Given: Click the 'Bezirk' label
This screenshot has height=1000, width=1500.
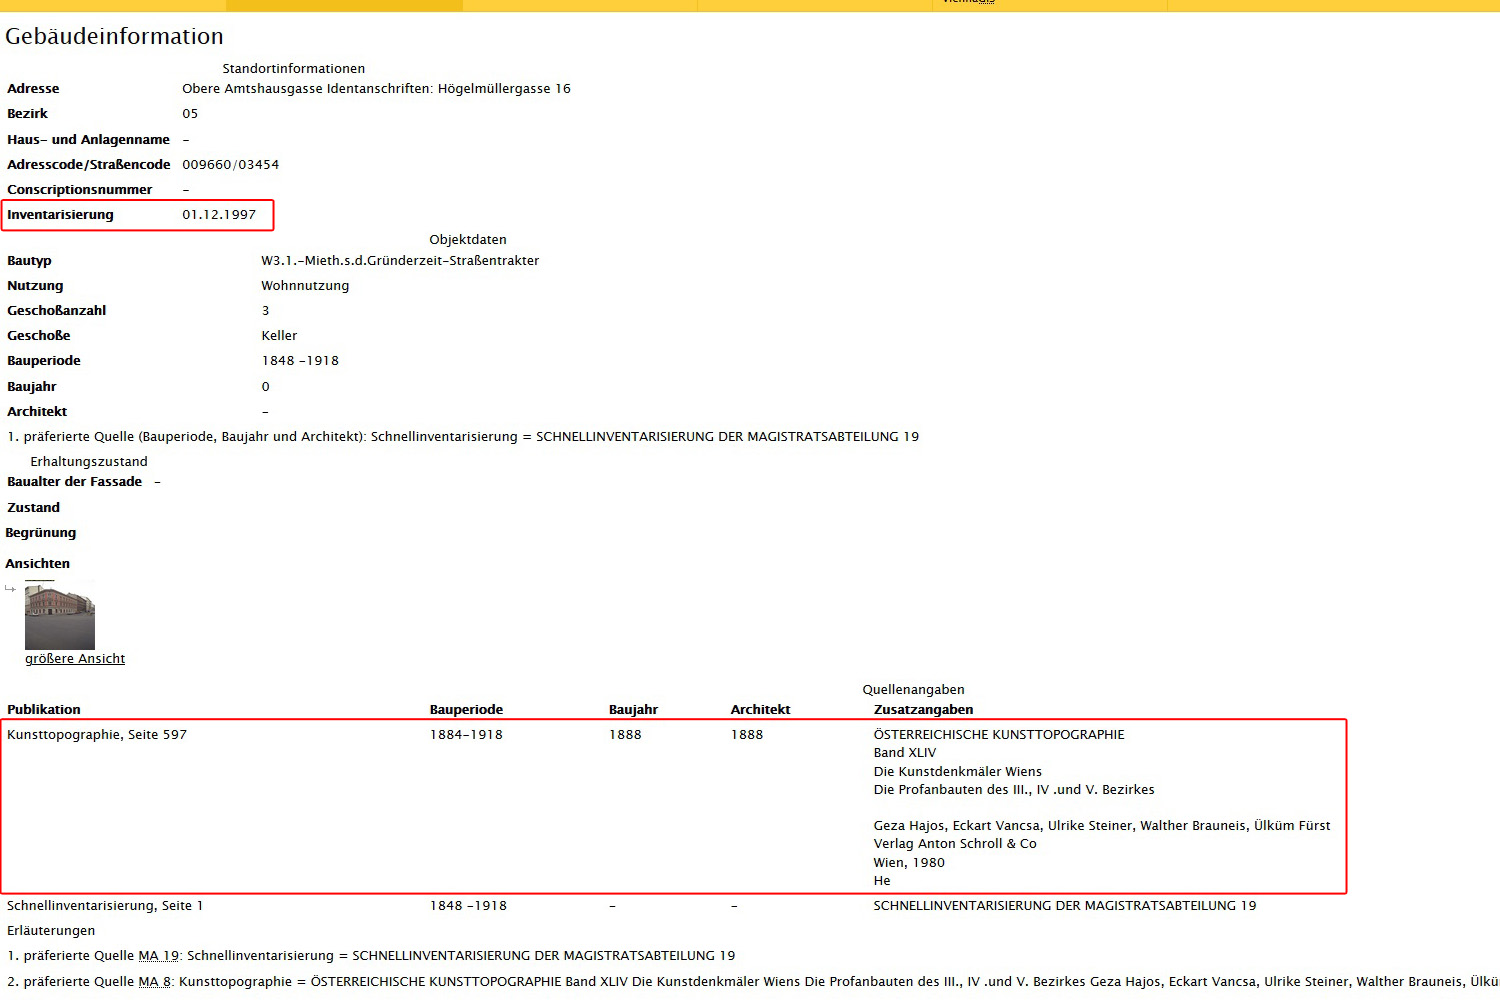Looking at the screenshot, I should click(27, 113).
